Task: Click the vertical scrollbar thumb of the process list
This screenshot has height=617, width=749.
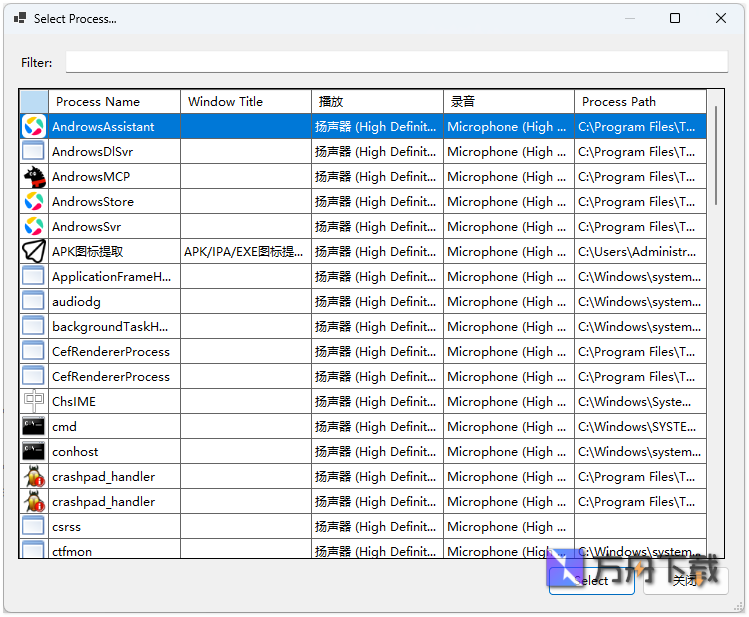Action: point(716,155)
